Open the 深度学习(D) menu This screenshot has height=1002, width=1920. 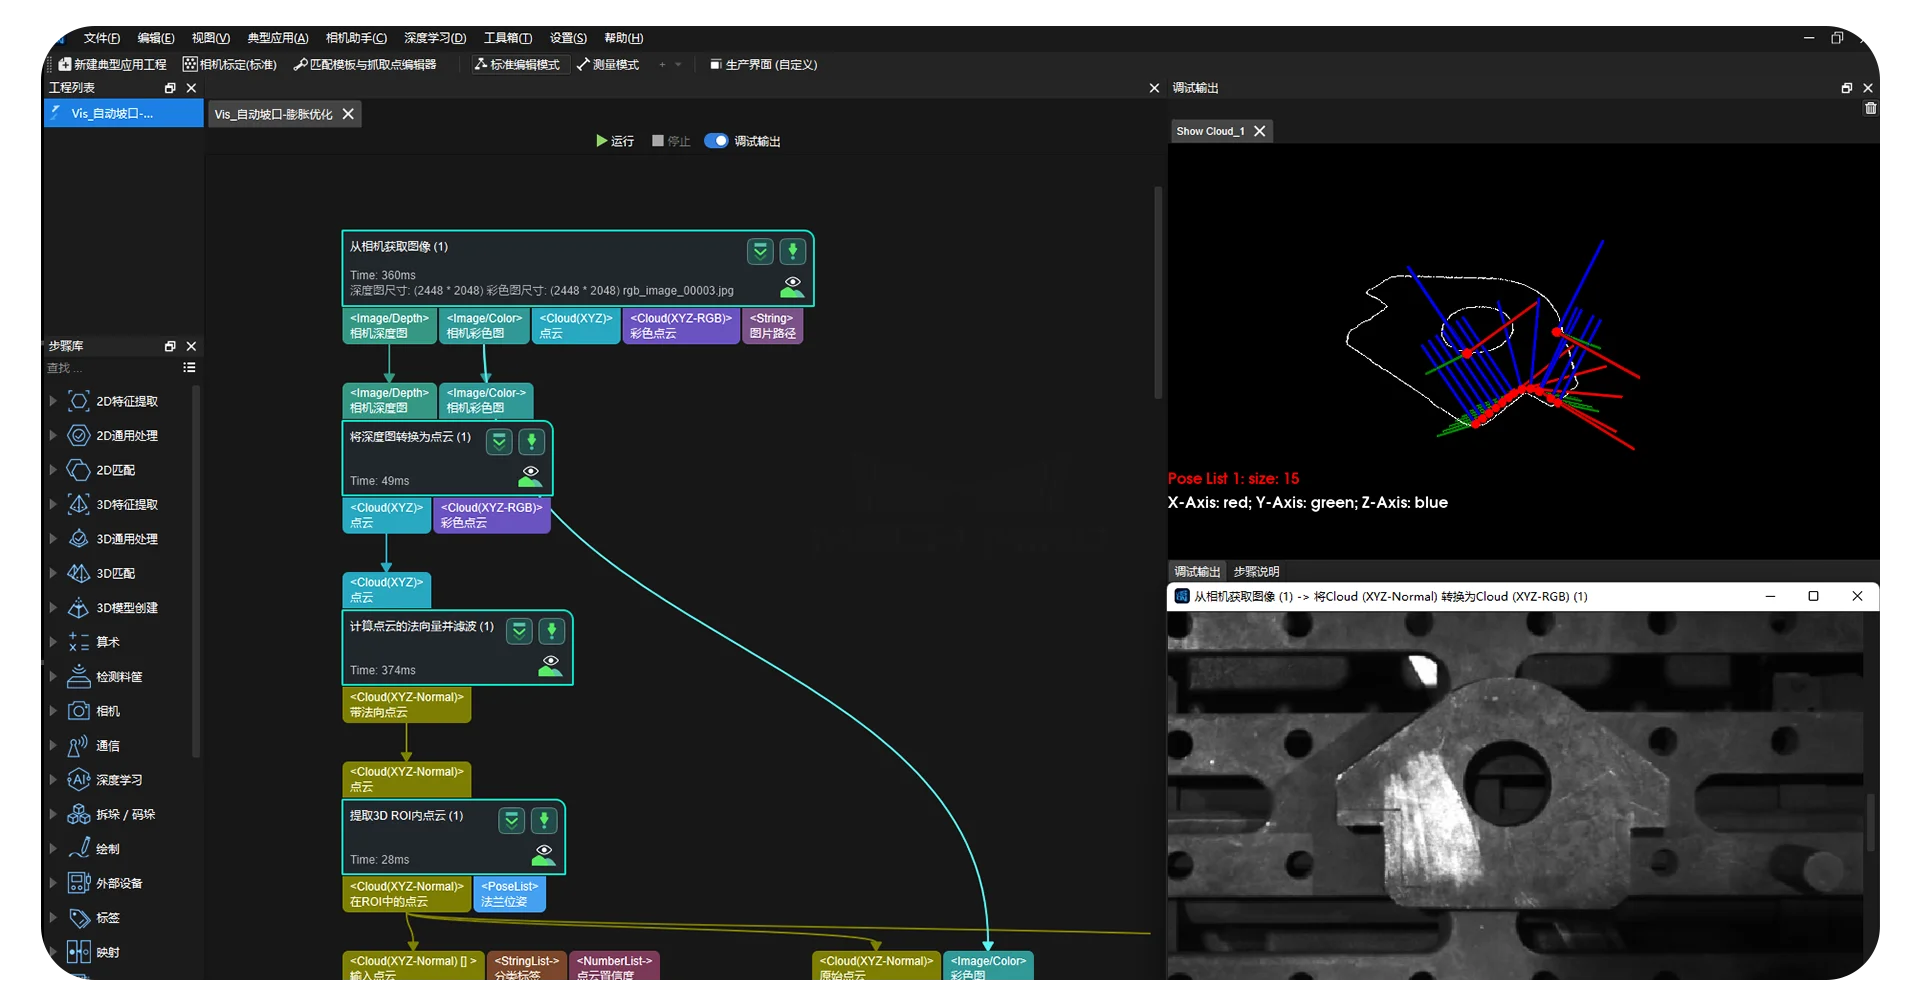click(x=435, y=38)
